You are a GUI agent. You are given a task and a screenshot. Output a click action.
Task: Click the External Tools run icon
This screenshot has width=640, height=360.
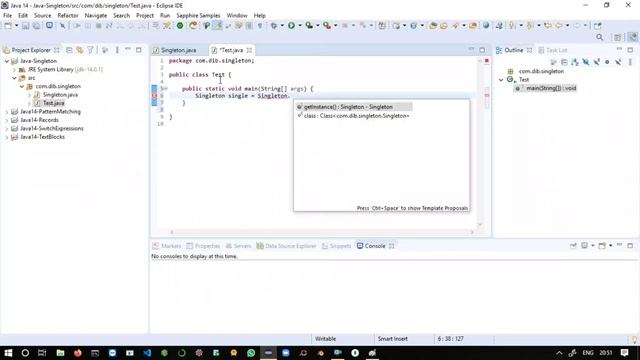tap(327, 26)
